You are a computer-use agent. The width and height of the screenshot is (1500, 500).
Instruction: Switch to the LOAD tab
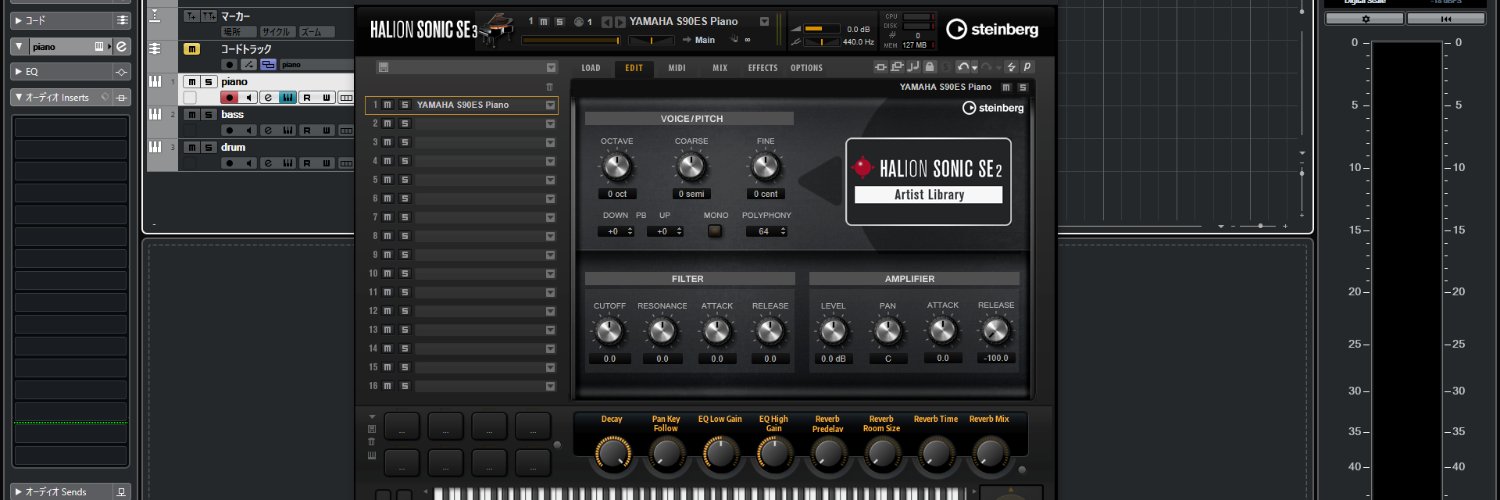pyautogui.click(x=591, y=68)
